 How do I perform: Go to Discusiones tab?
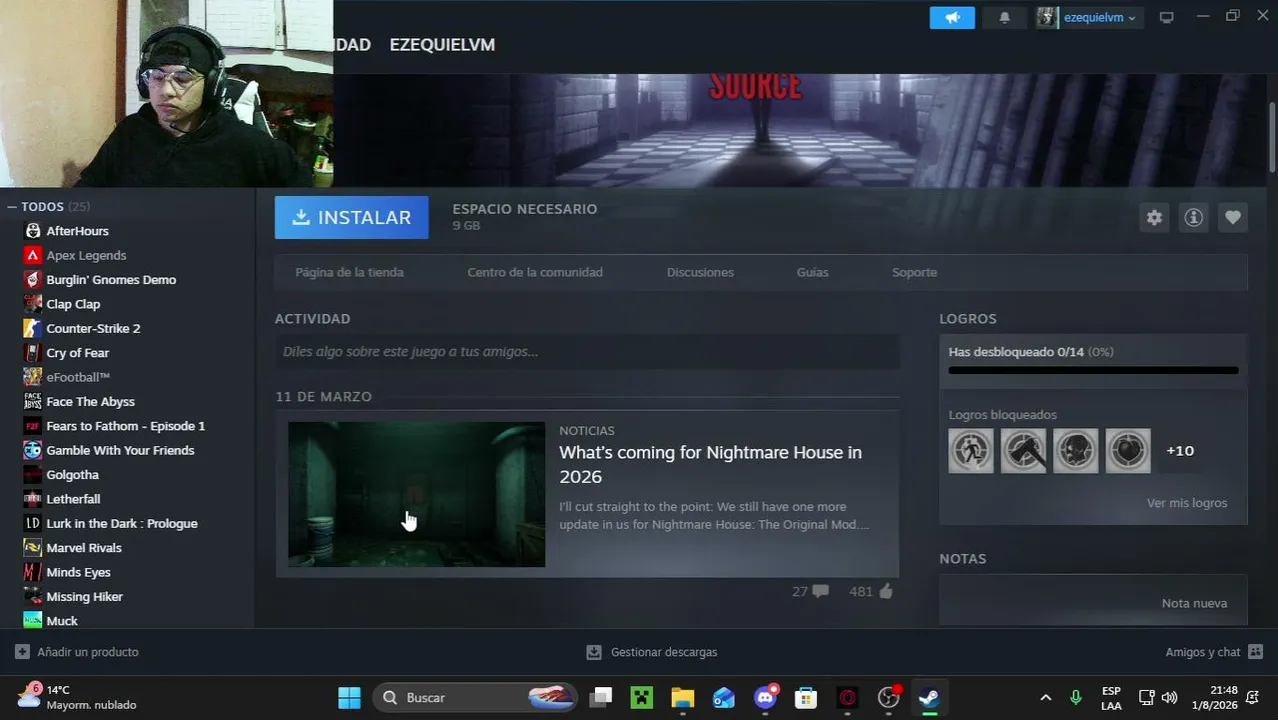tap(700, 272)
